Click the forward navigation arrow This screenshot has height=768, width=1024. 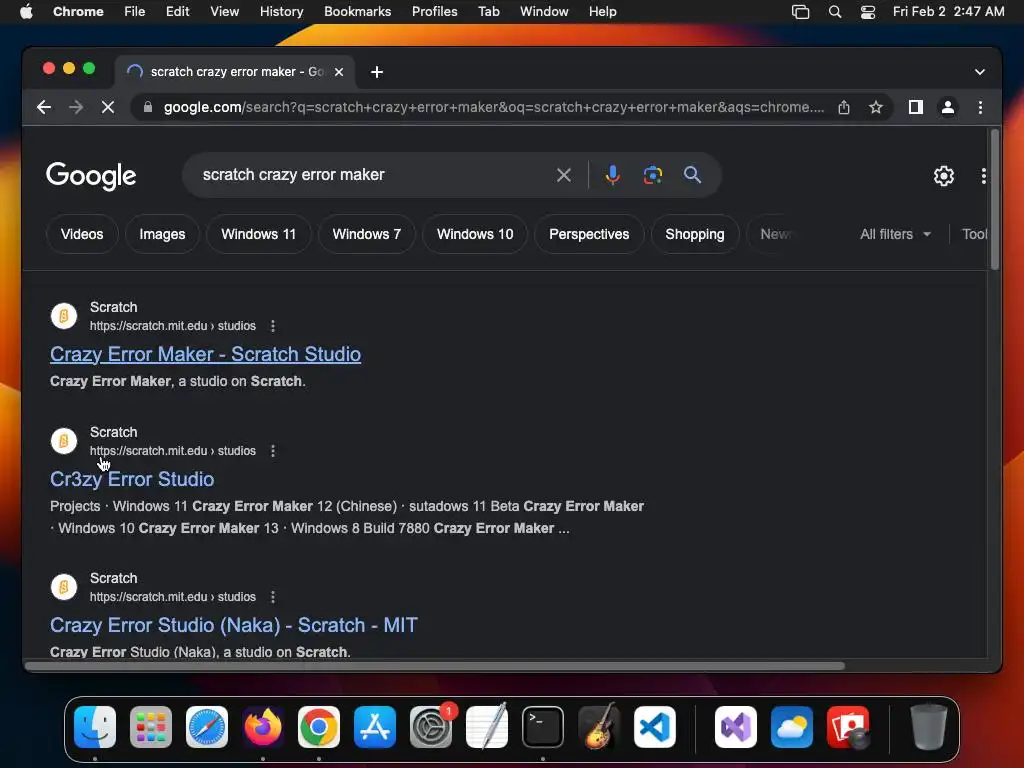[76, 107]
